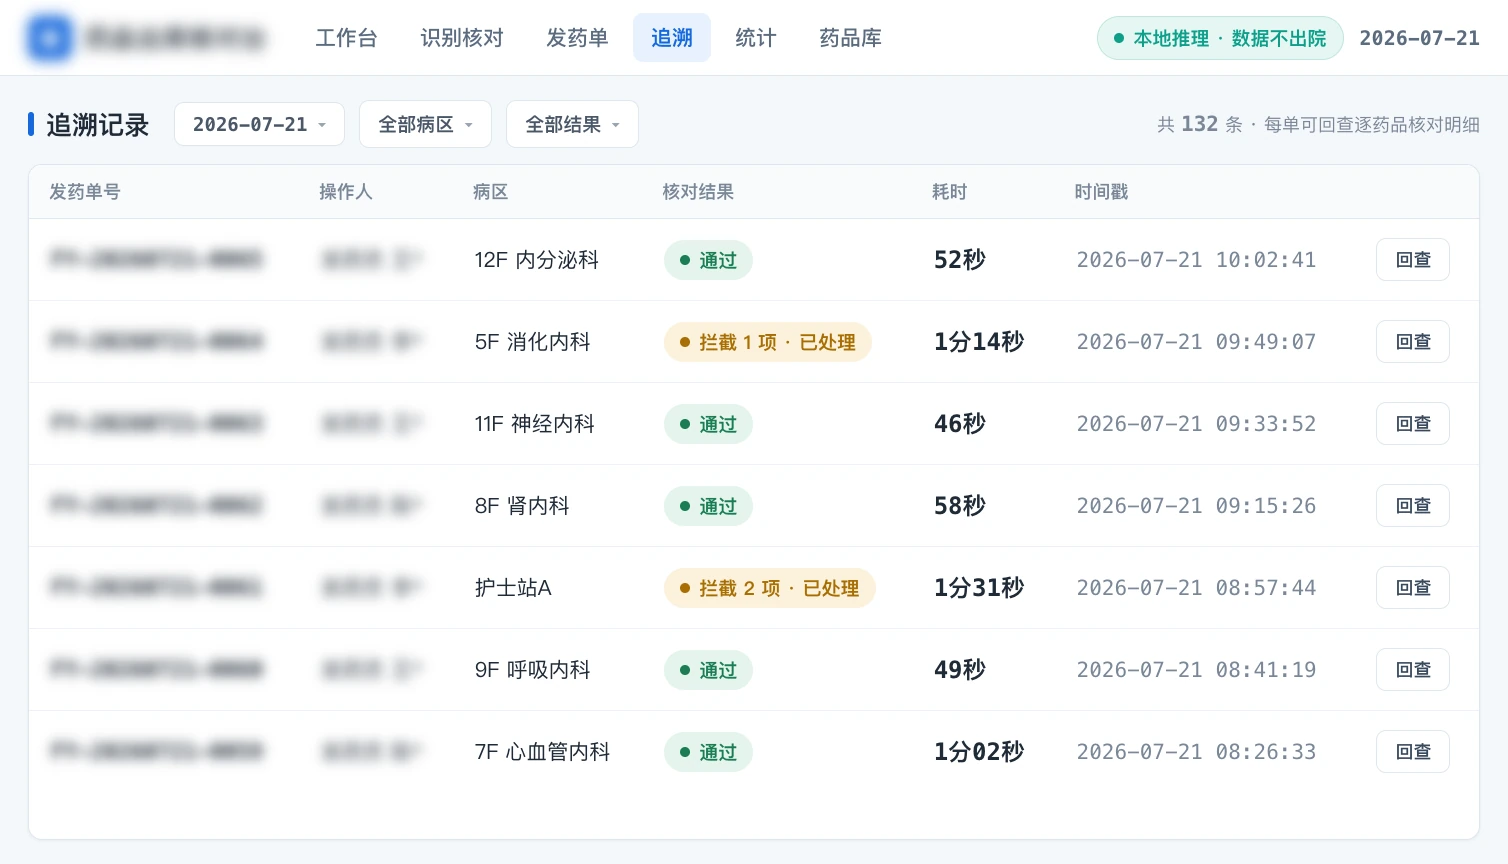
Task: Click 回查 for the 5F 消化内科 row
Action: 1413,342
